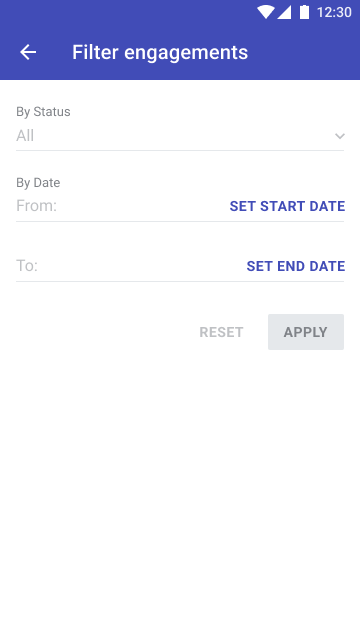The height and width of the screenshot is (640, 360).
Task: Select the 'By Date' label
Action: (38, 182)
